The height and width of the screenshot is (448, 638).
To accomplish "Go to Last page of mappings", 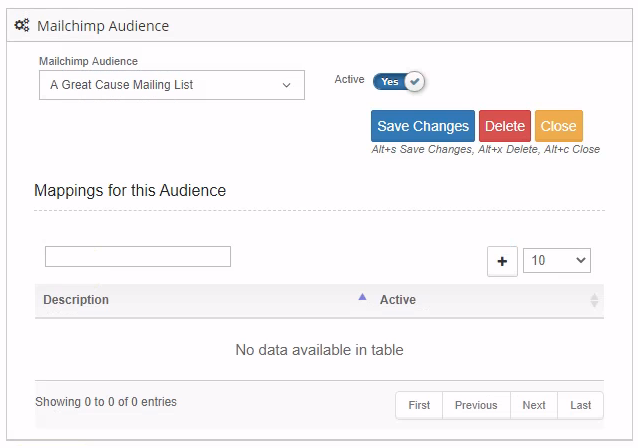I will coord(581,405).
